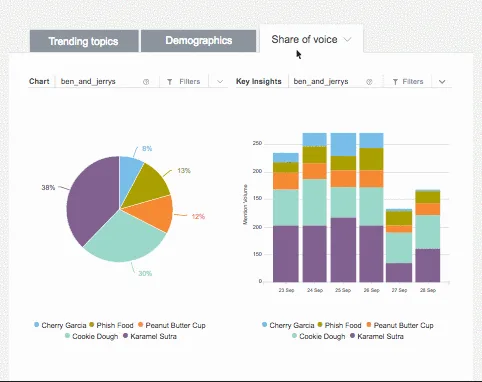
Task: Toggle Peanut Butter Cup in pie legend
Action: 172,325
